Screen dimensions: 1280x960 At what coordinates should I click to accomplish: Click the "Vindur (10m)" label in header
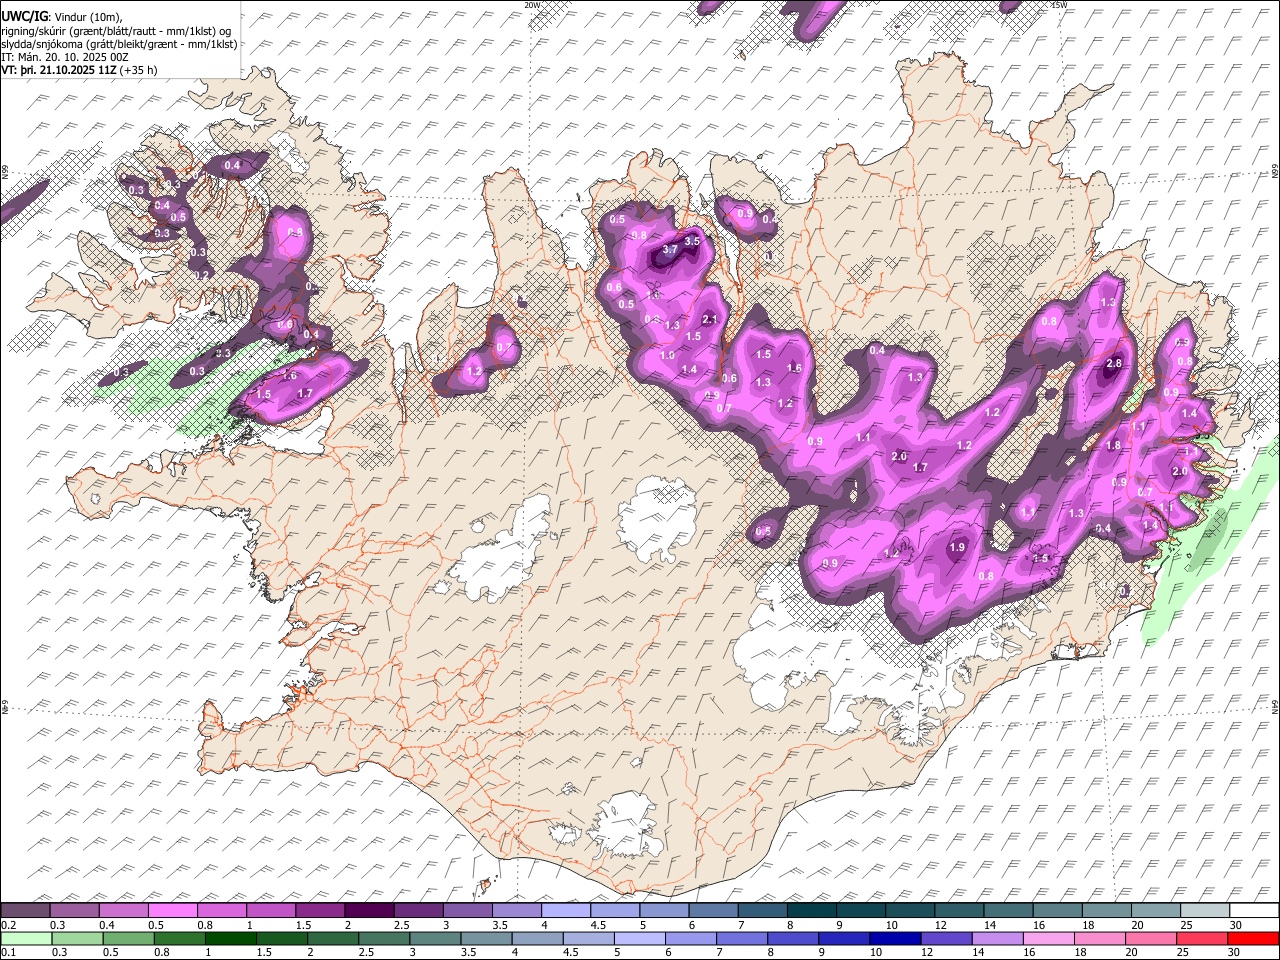click(85, 16)
